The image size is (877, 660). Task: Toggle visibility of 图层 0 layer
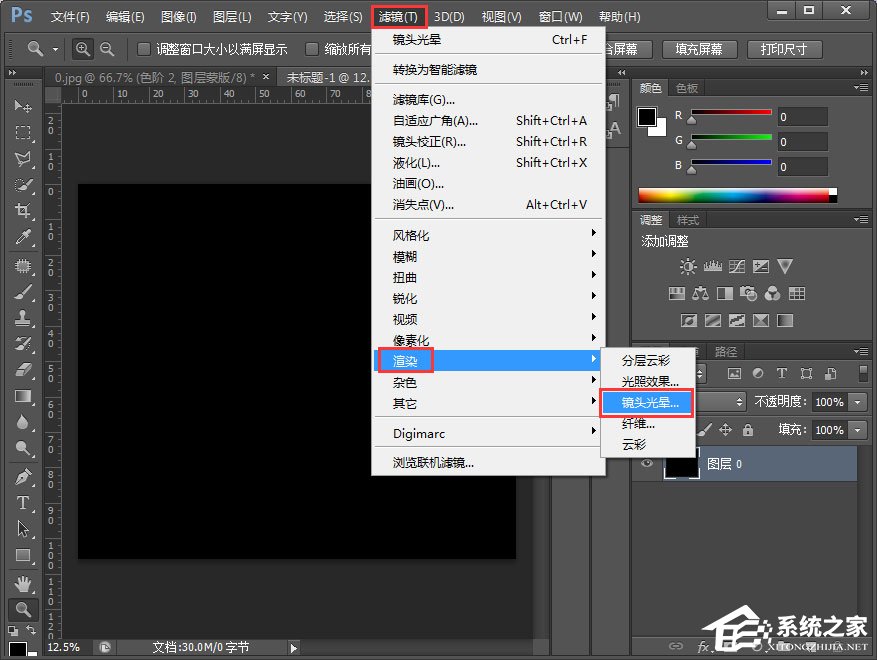647,464
